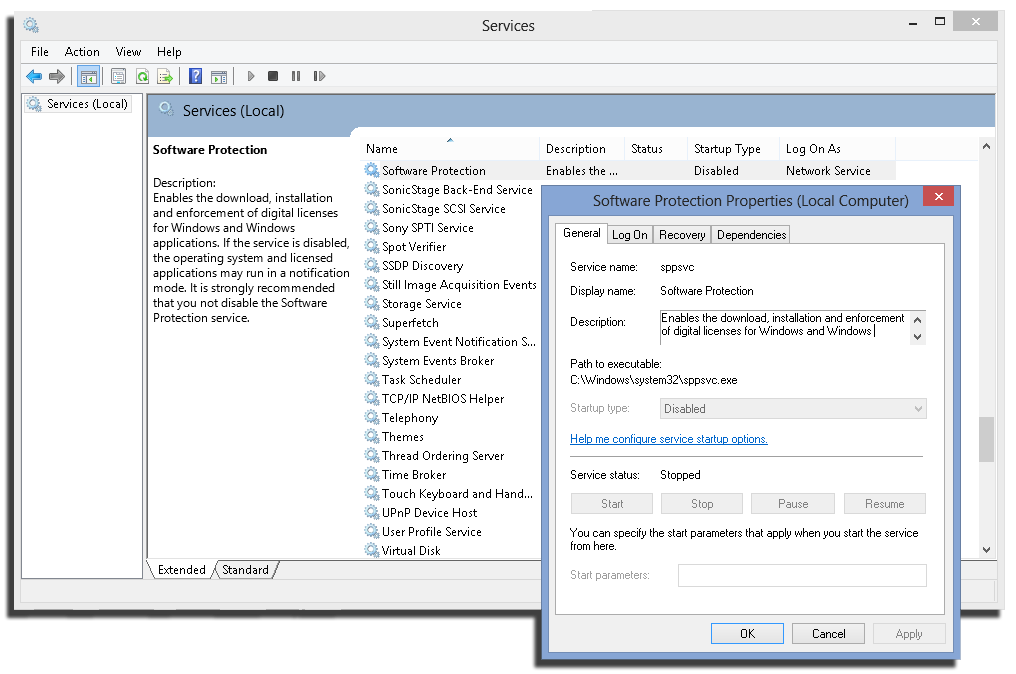Open the Startup type dropdown
The width and height of the screenshot is (1016, 674).
793,409
